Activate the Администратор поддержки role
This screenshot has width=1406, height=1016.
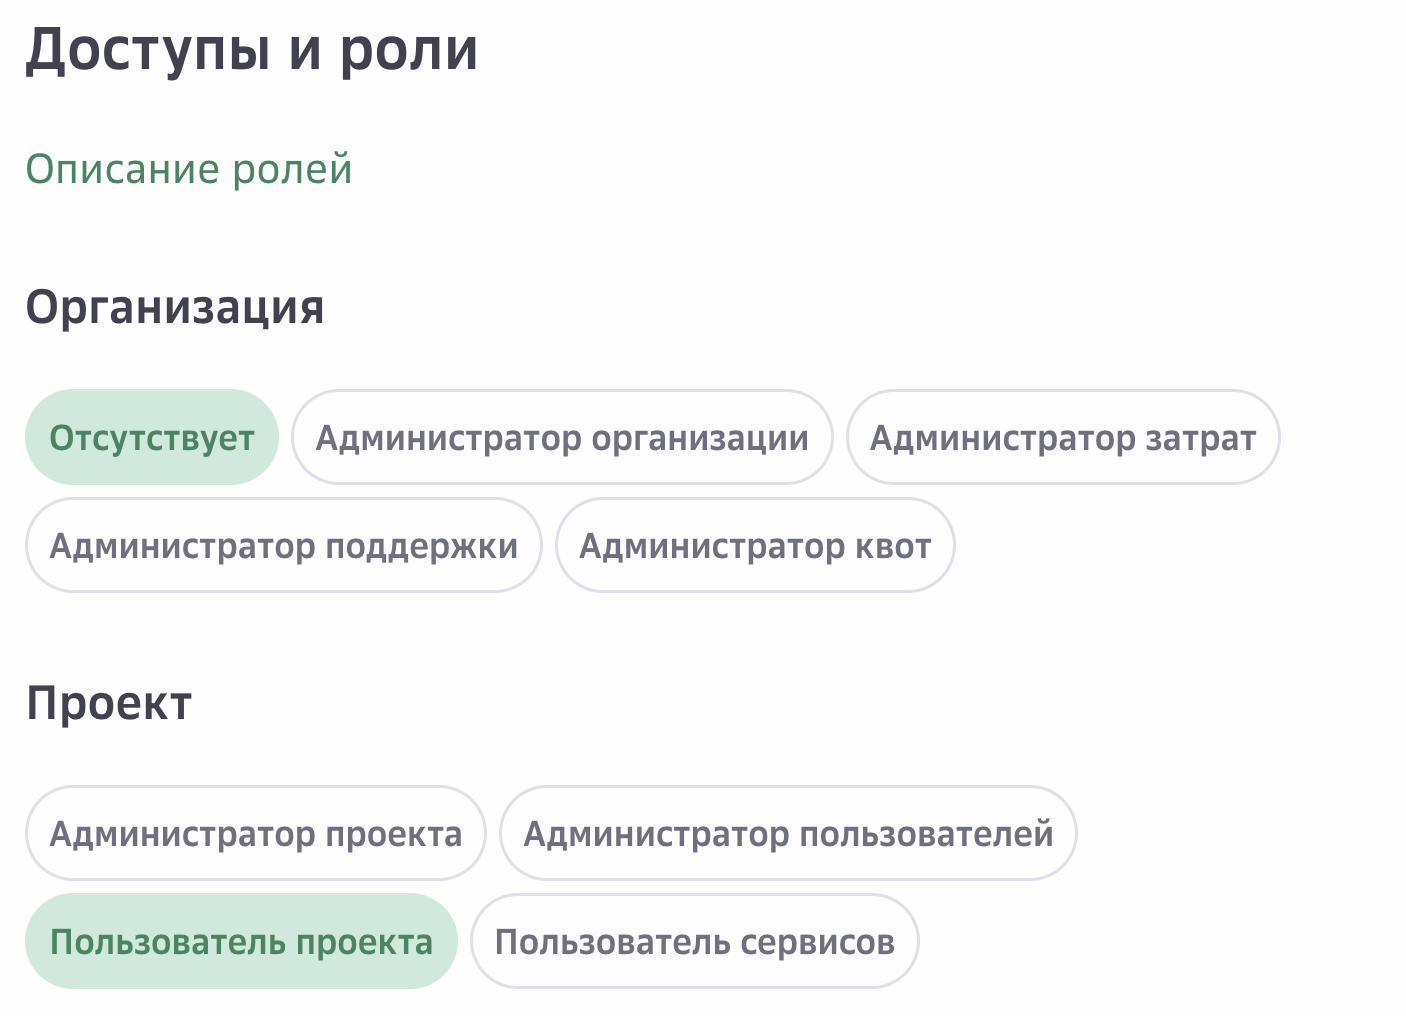(x=284, y=545)
